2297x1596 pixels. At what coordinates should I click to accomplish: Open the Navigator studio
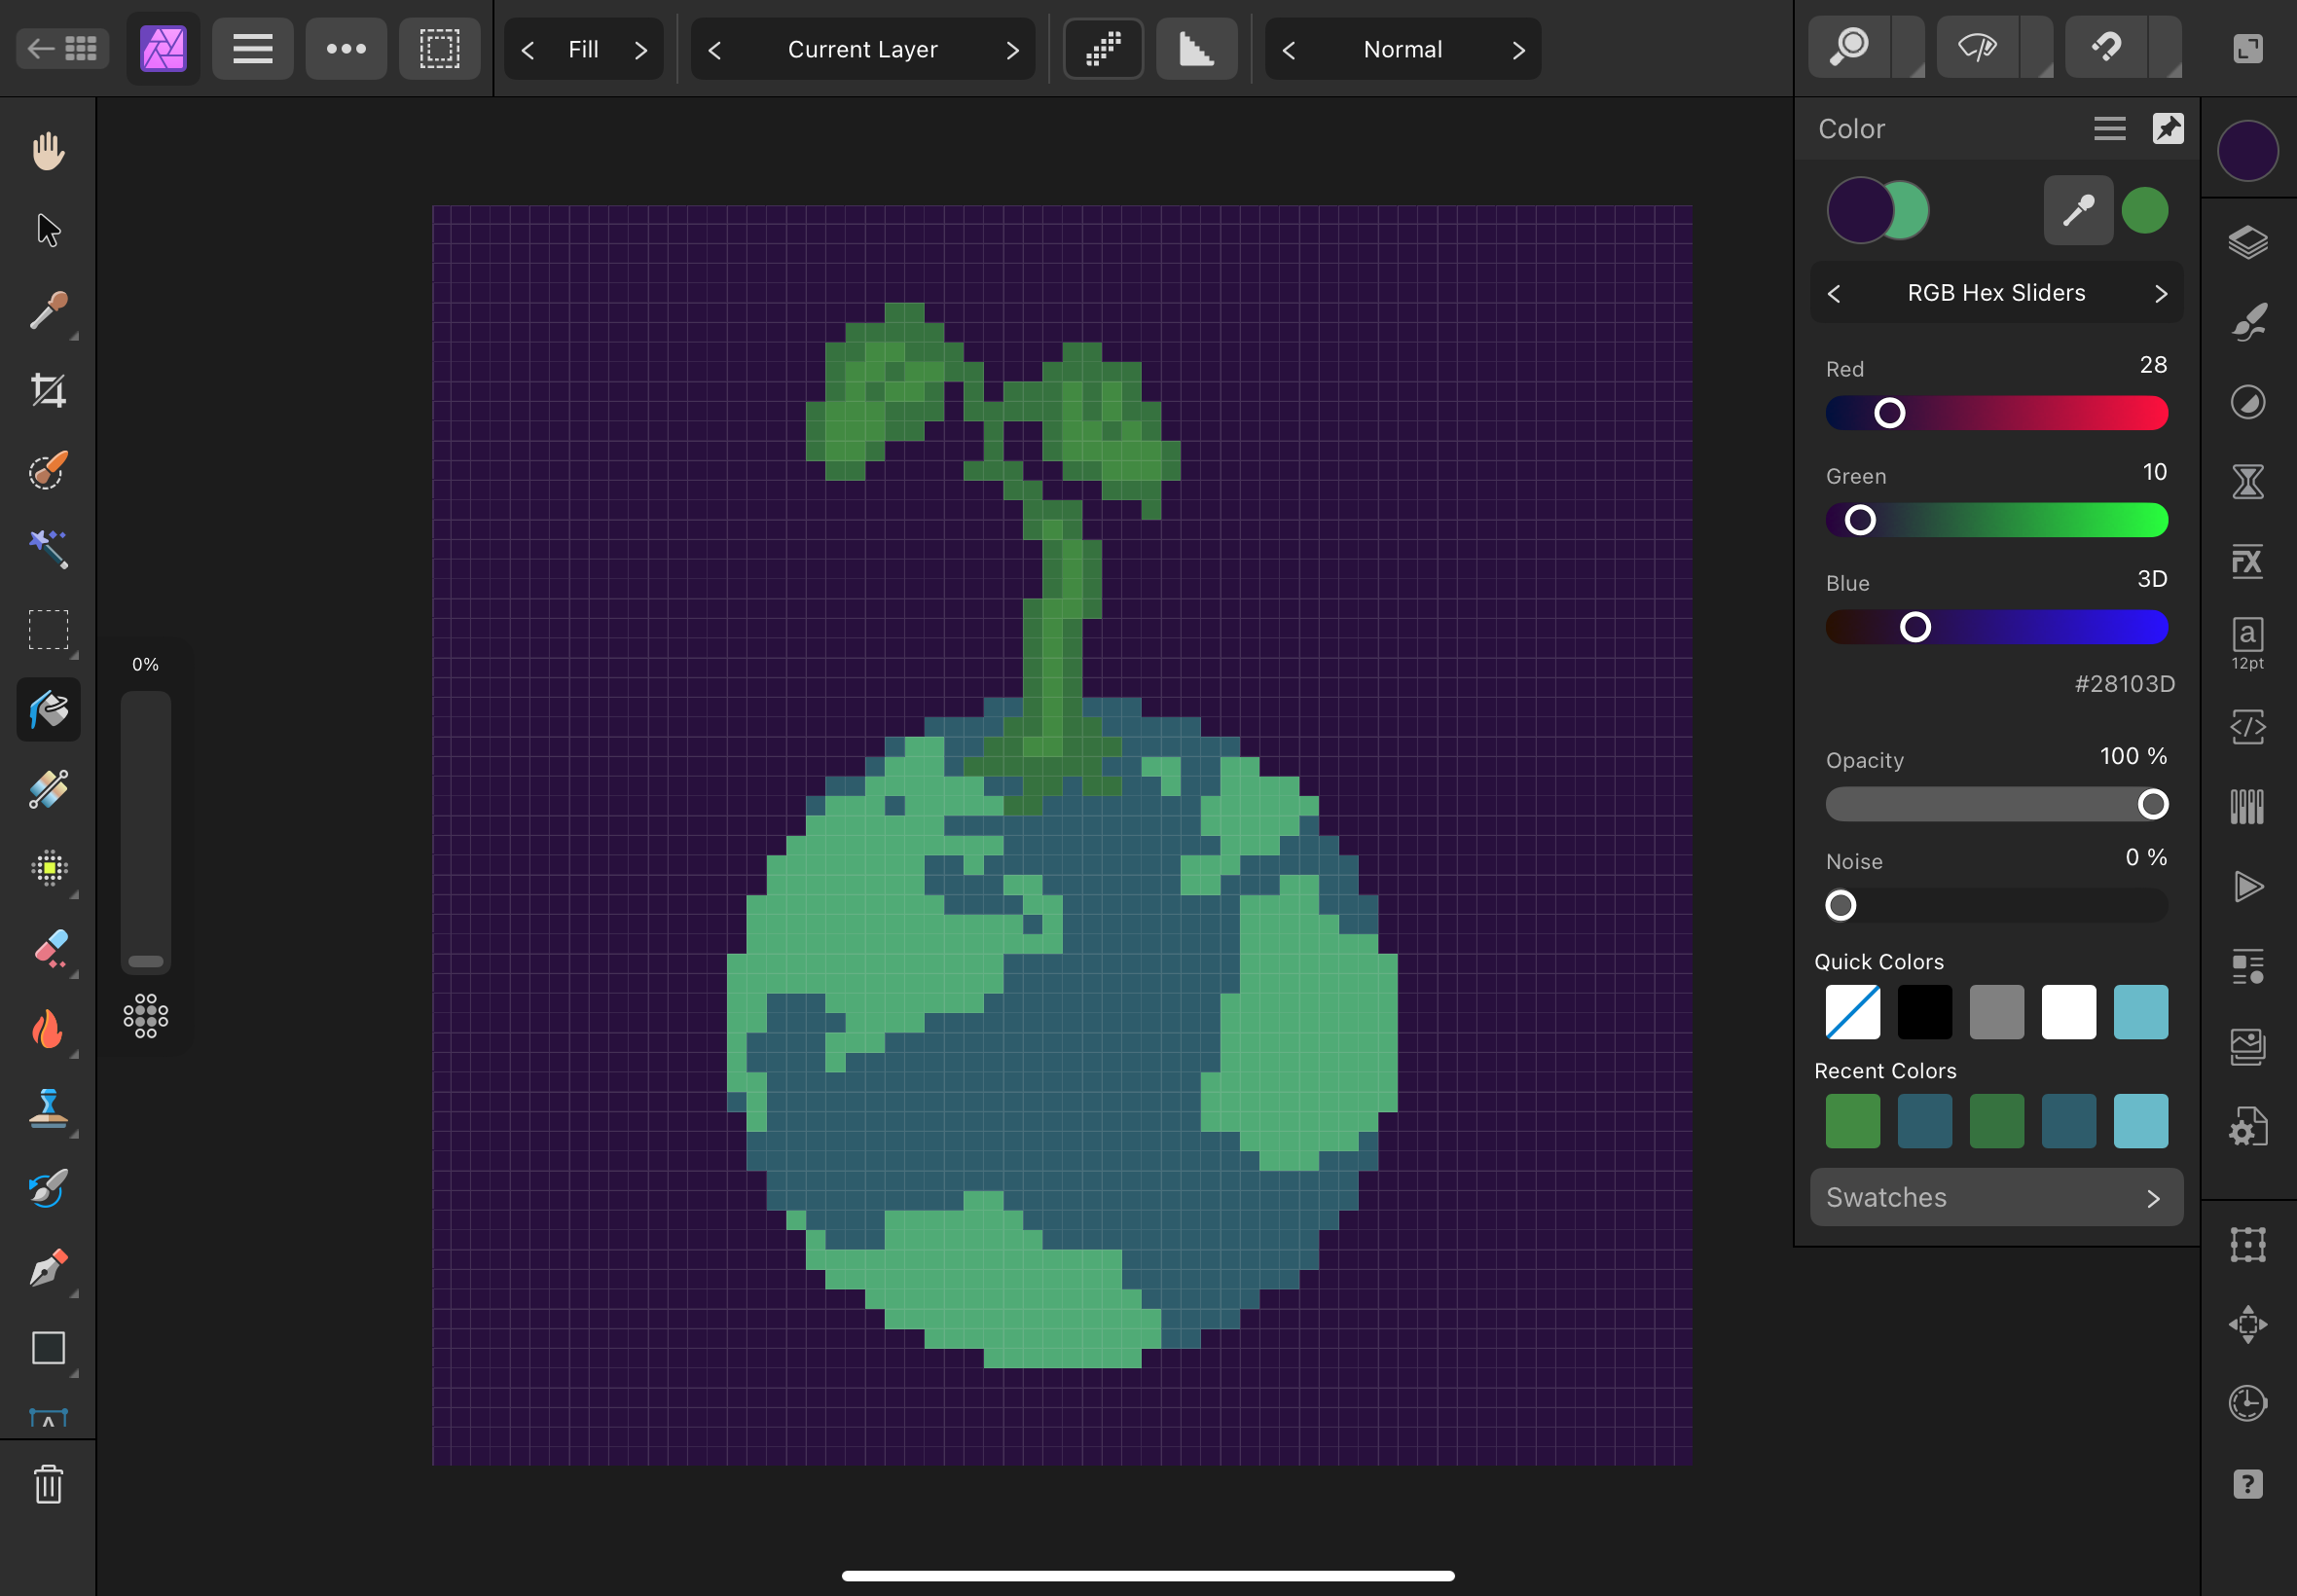point(2247,1324)
